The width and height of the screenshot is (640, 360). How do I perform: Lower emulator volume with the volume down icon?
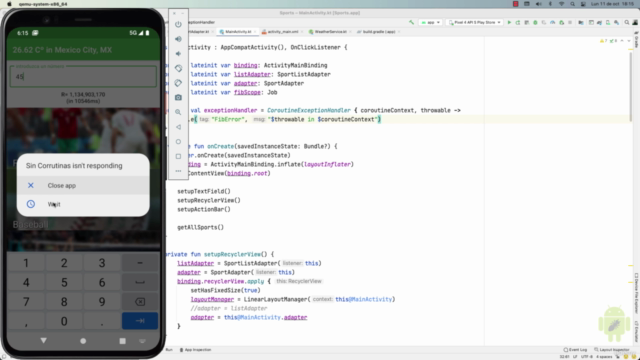coord(178,54)
